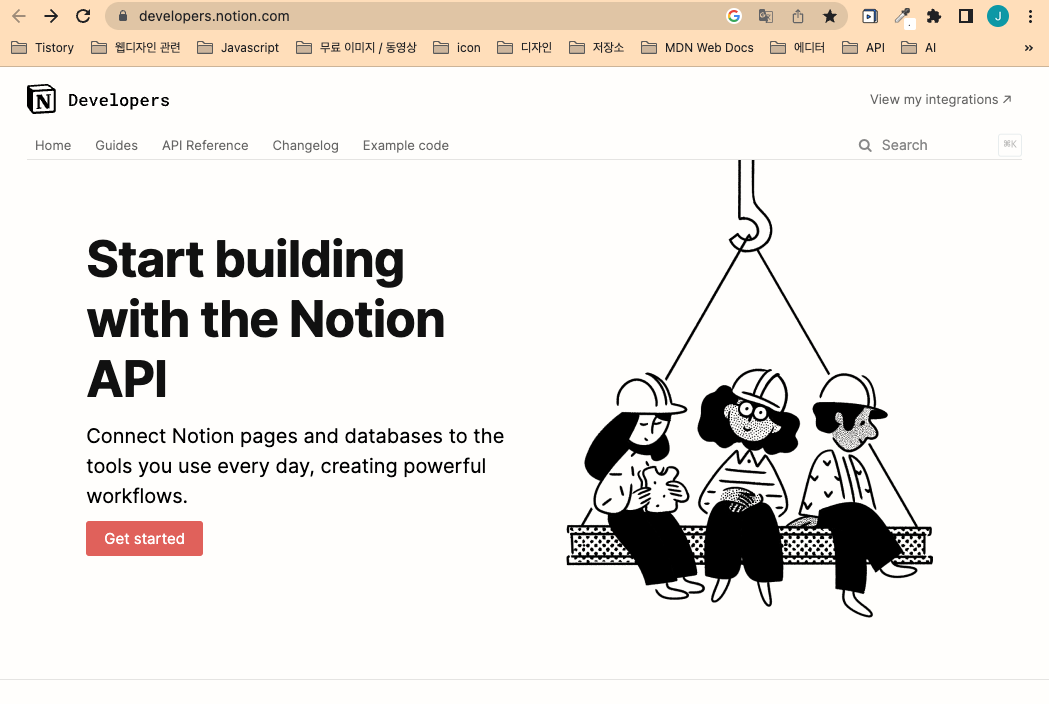Click the bookmark star icon

pos(830,16)
